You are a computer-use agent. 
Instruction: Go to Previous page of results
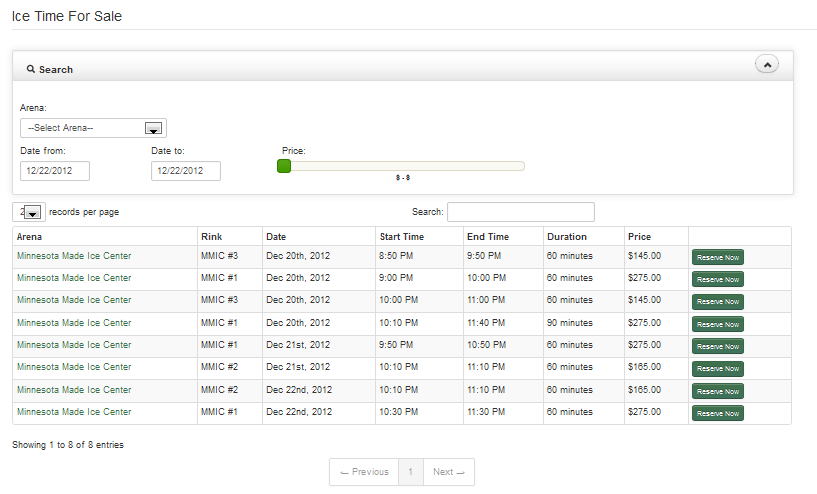pyautogui.click(x=364, y=472)
